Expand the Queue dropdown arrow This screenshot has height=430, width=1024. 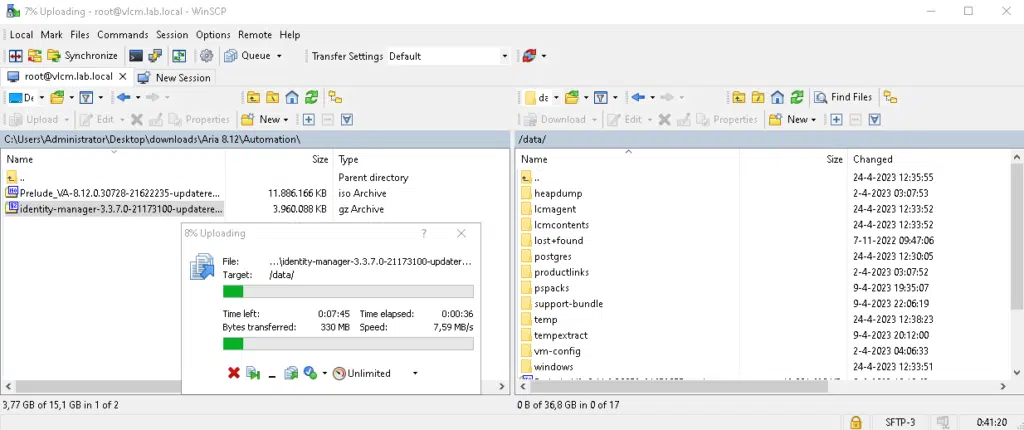pyautogui.click(x=279, y=56)
